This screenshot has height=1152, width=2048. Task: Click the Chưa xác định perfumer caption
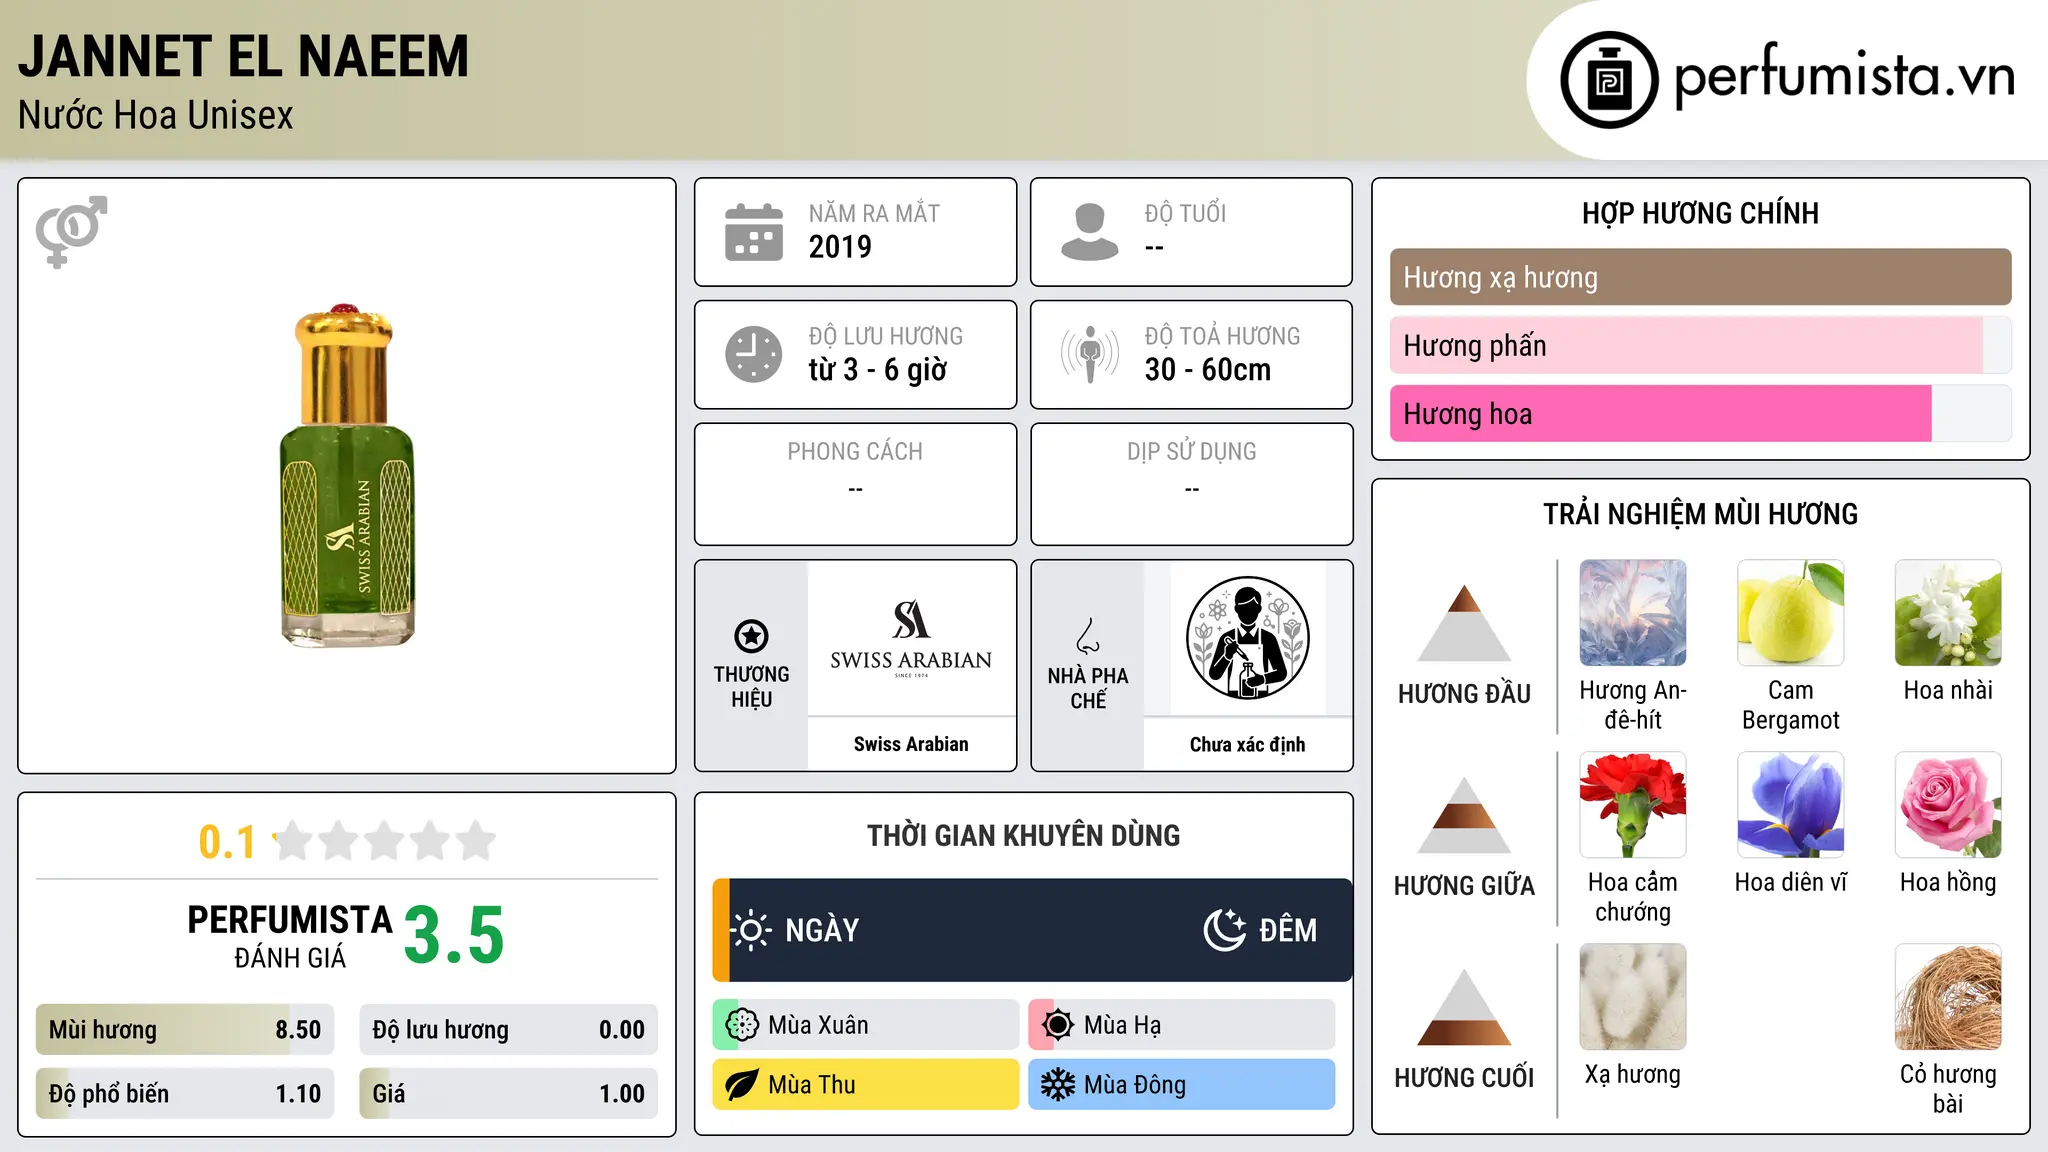(1247, 744)
